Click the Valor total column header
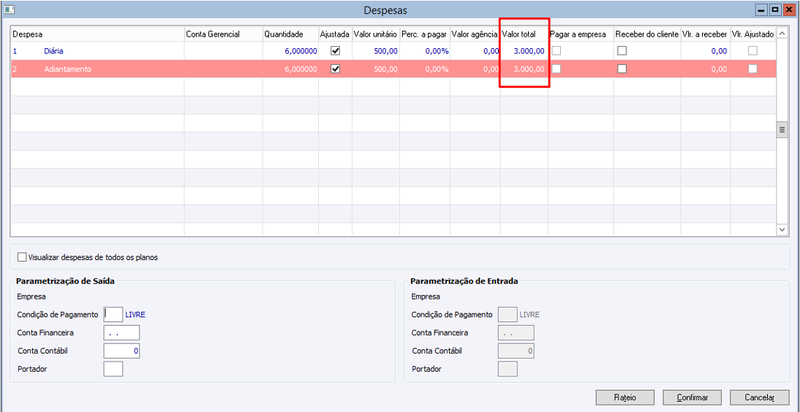 (x=524, y=34)
